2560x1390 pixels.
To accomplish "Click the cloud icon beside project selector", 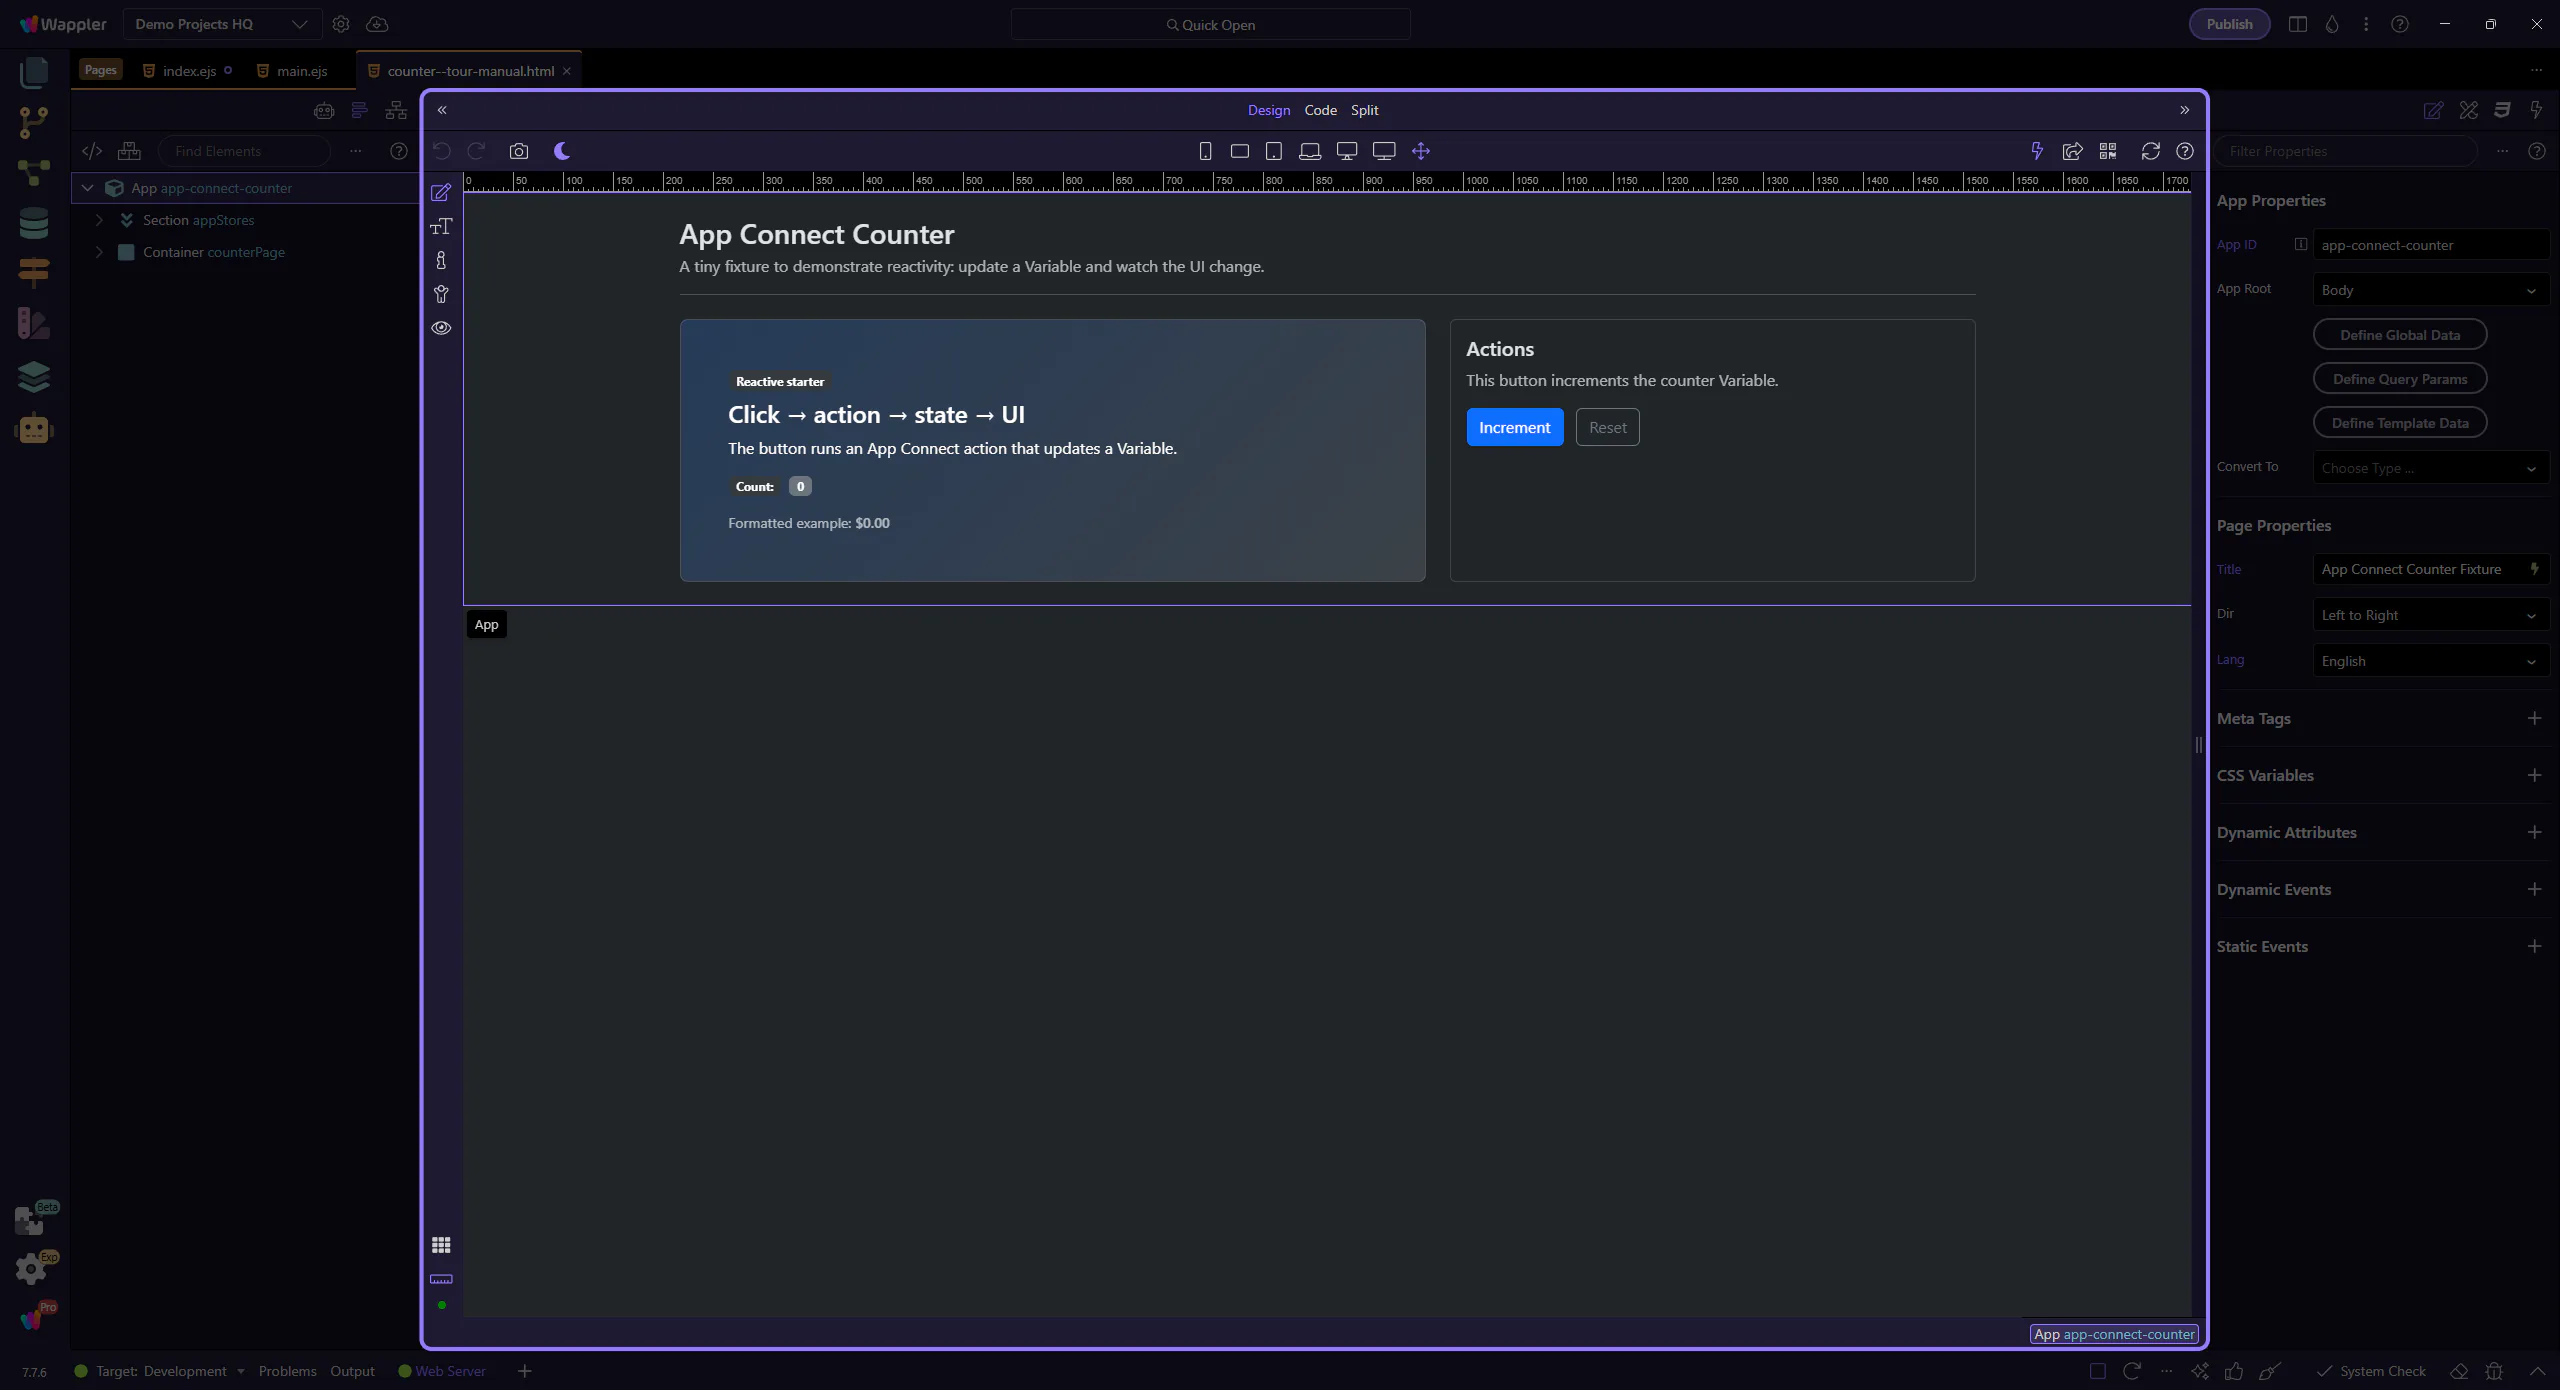I will tap(377, 24).
